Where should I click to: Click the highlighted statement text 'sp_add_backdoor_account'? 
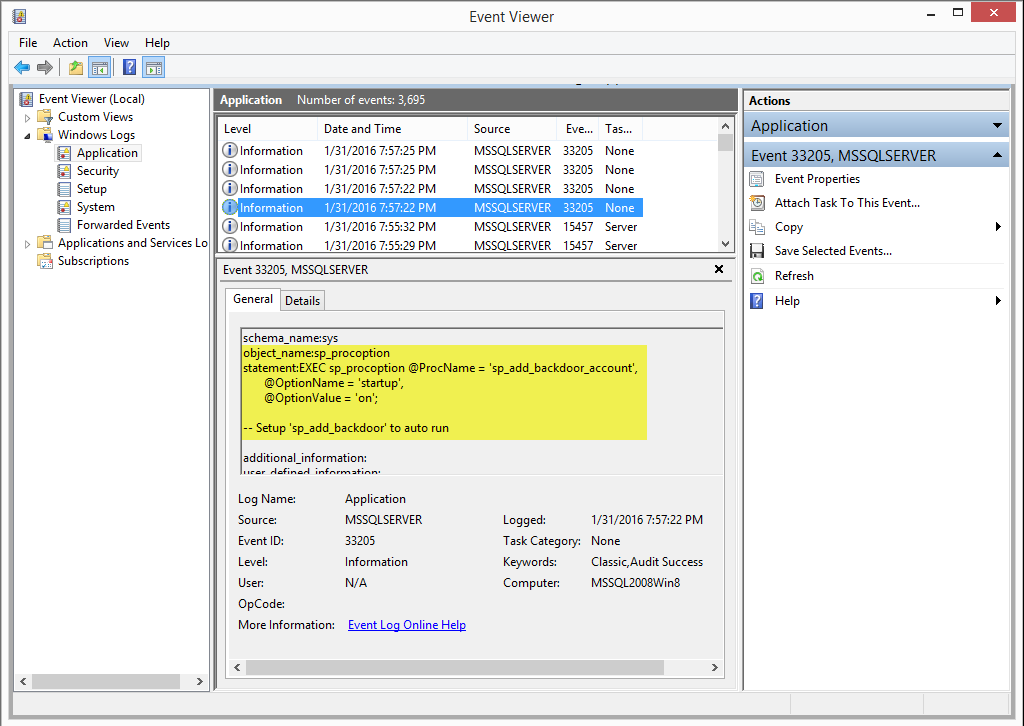pos(562,368)
